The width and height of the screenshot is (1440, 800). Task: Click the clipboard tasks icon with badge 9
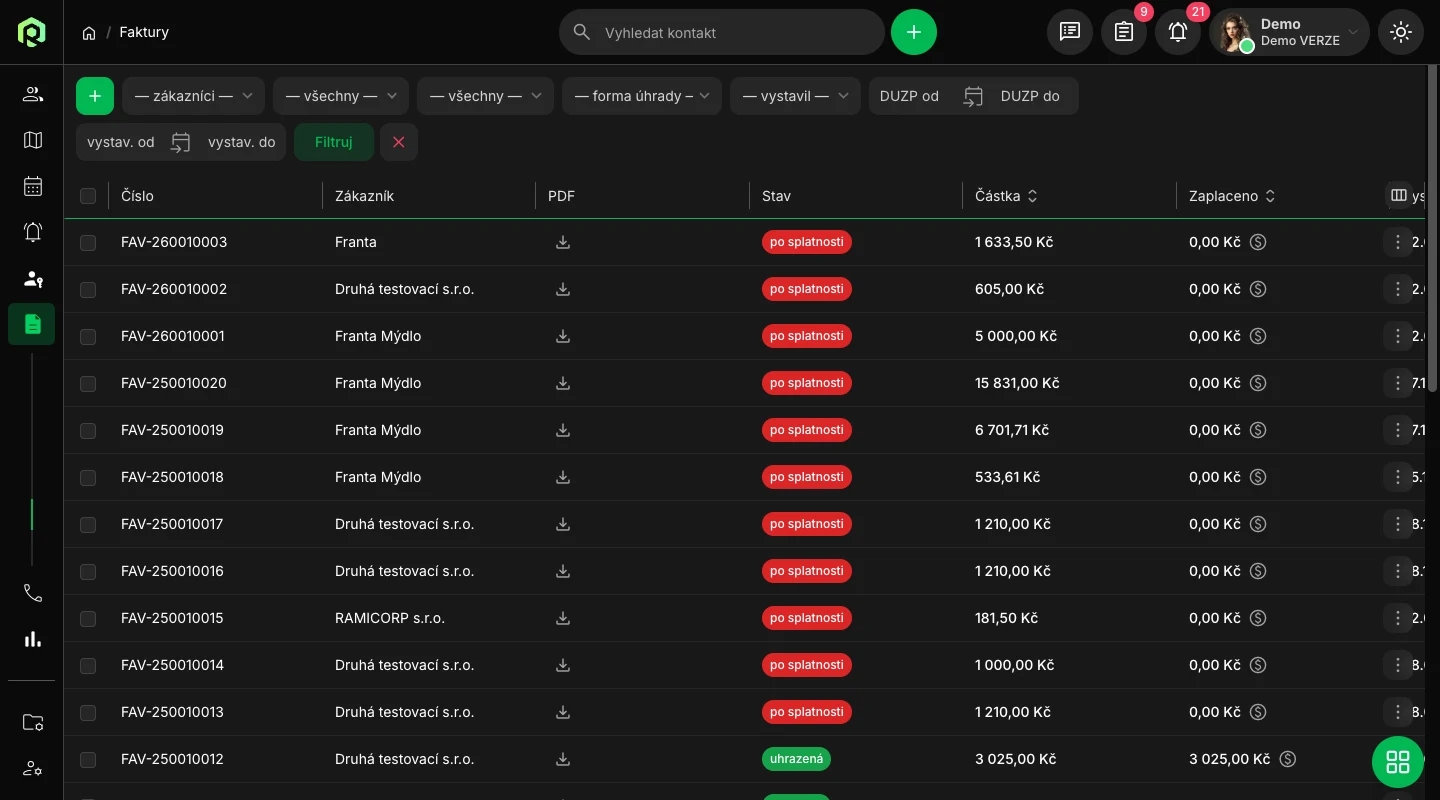click(1124, 32)
